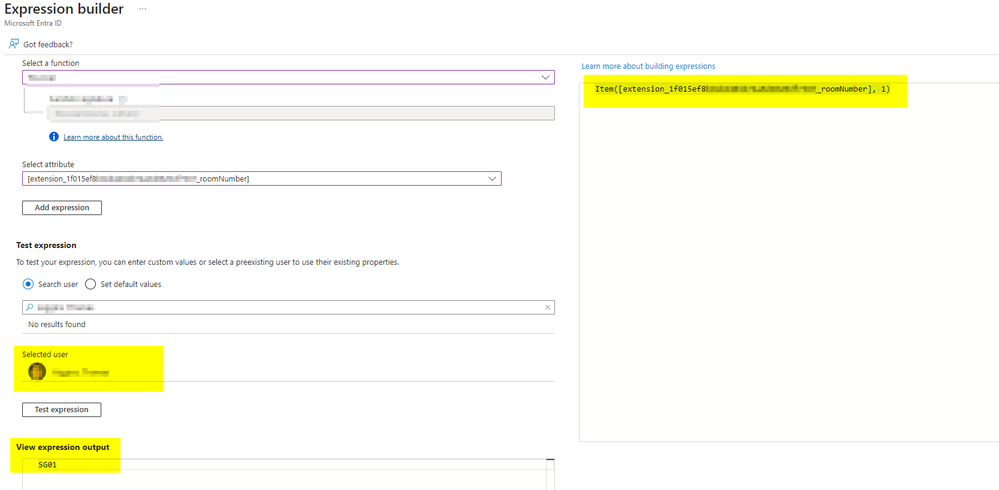
Task: Click inside the user search field
Action: (288, 307)
